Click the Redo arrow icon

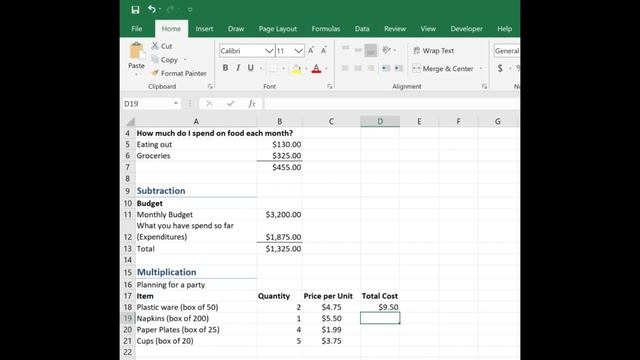(170, 9)
